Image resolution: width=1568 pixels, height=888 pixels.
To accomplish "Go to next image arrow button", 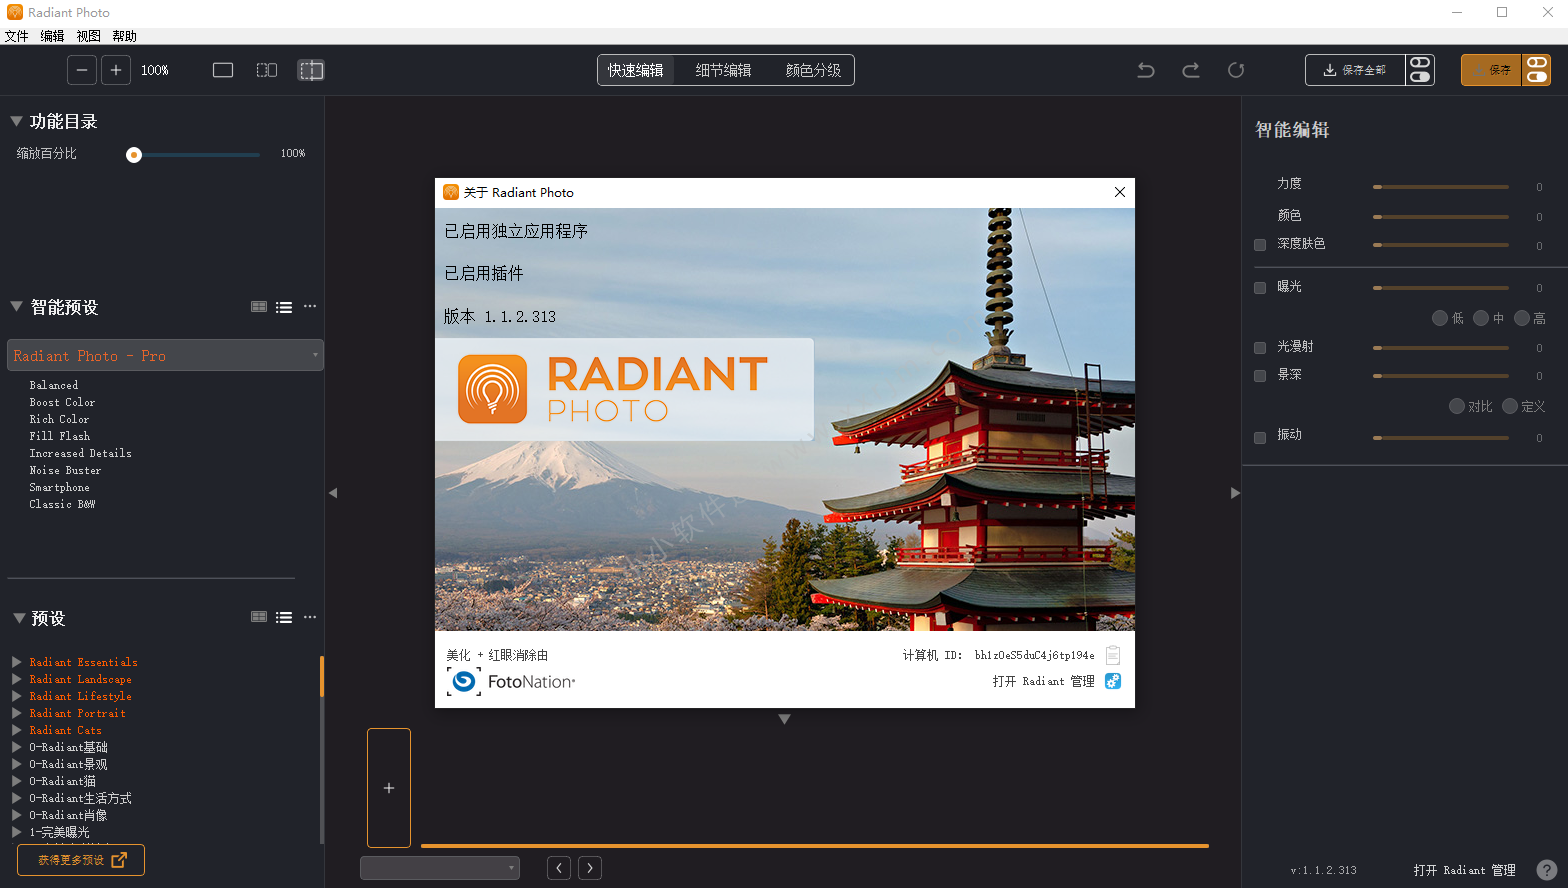I will pyautogui.click(x=590, y=868).
